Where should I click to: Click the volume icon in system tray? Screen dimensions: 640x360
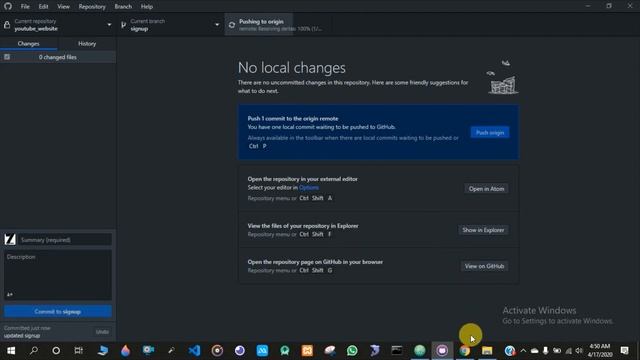click(579, 351)
